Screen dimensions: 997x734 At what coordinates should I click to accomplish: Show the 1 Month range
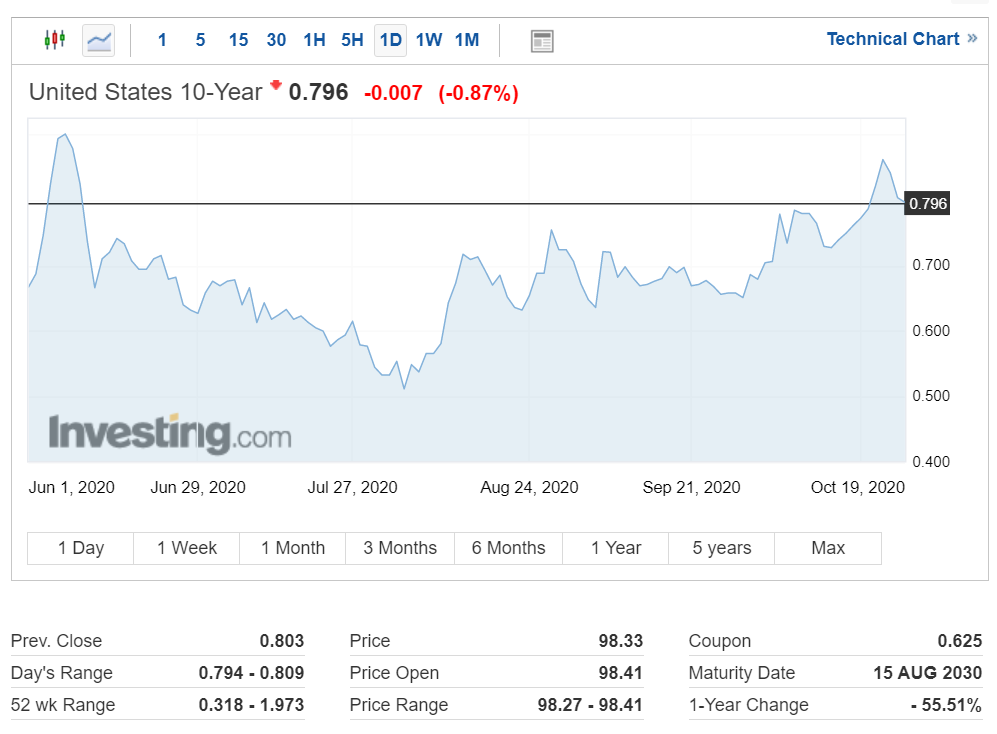coord(292,548)
